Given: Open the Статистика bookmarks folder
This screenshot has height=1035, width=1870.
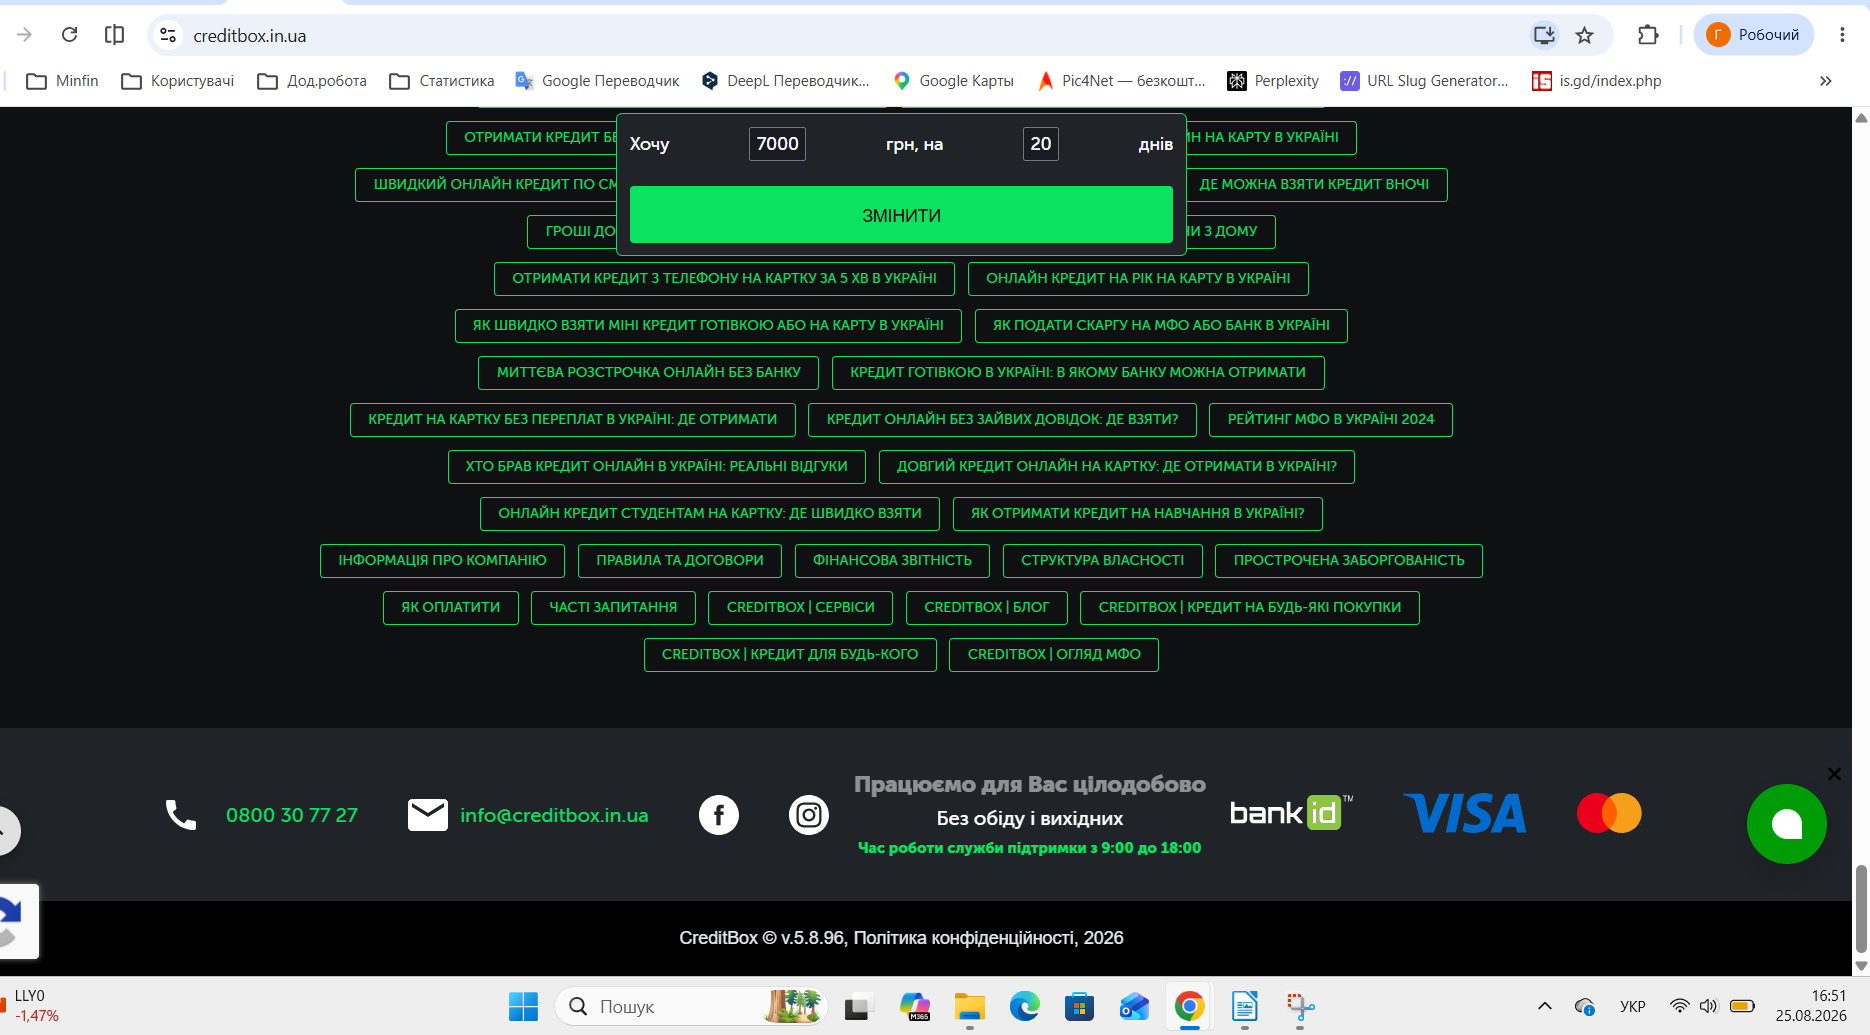Looking at the screenshot, I should click(442, 81).
